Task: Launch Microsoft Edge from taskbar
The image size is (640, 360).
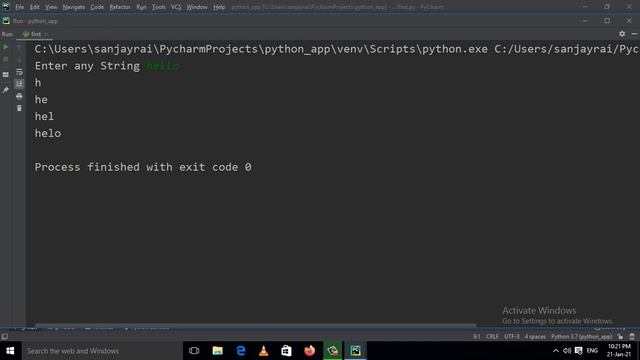Action: pyautogui.click(x=241, y=351)
